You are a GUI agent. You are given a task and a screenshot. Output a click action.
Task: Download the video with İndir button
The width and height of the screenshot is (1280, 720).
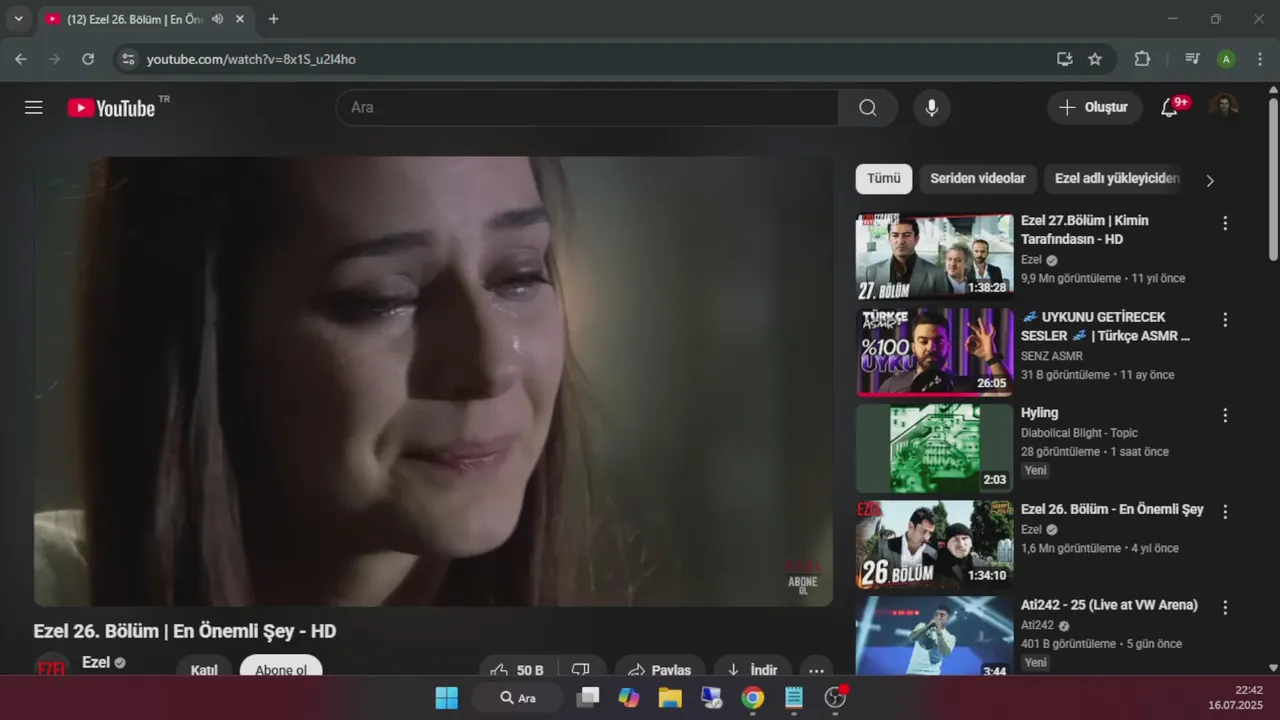pos(752,668)
